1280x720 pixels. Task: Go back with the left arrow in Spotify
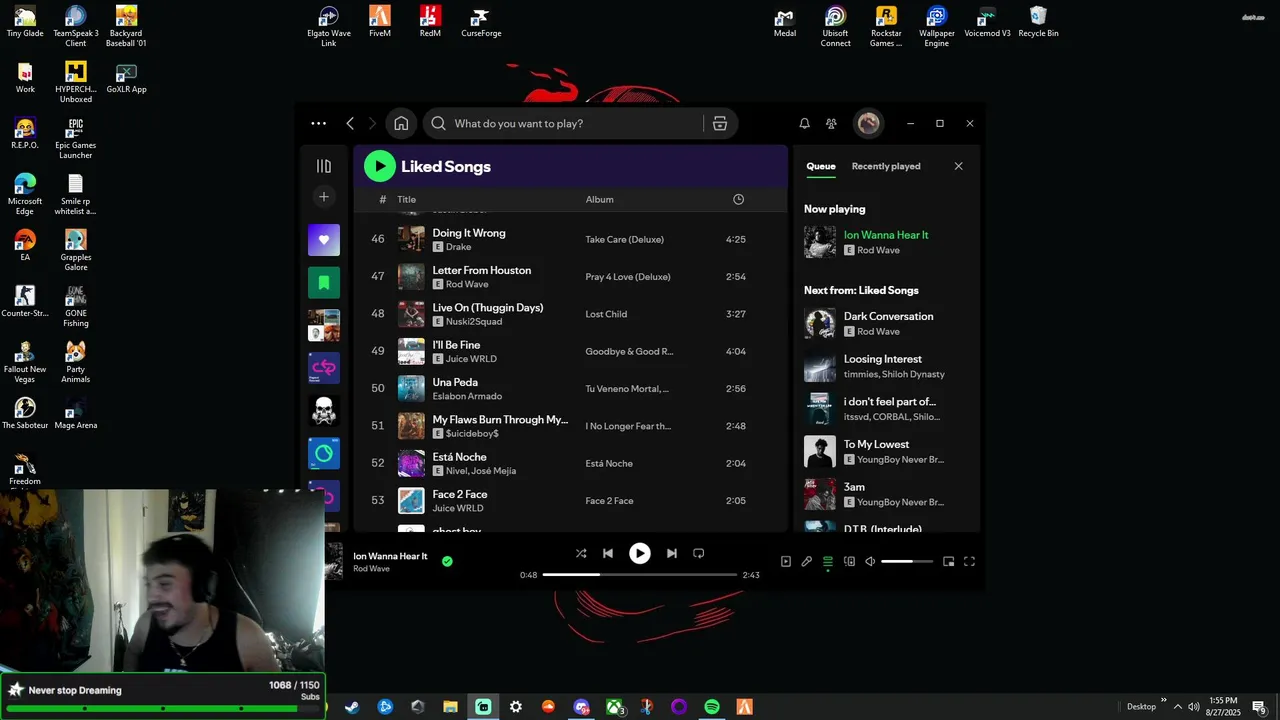click(350, 123)
